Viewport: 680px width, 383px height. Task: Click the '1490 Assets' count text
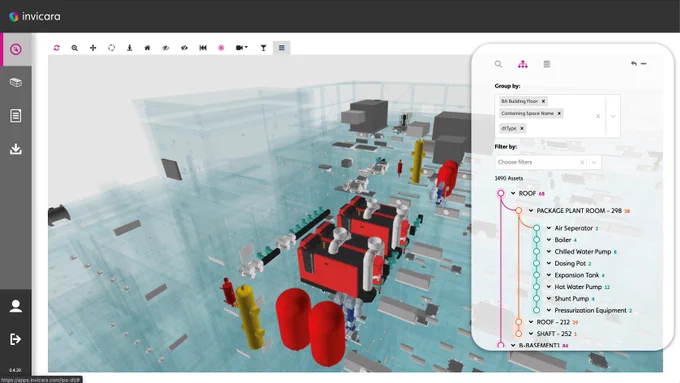click(x=509, y=178)
